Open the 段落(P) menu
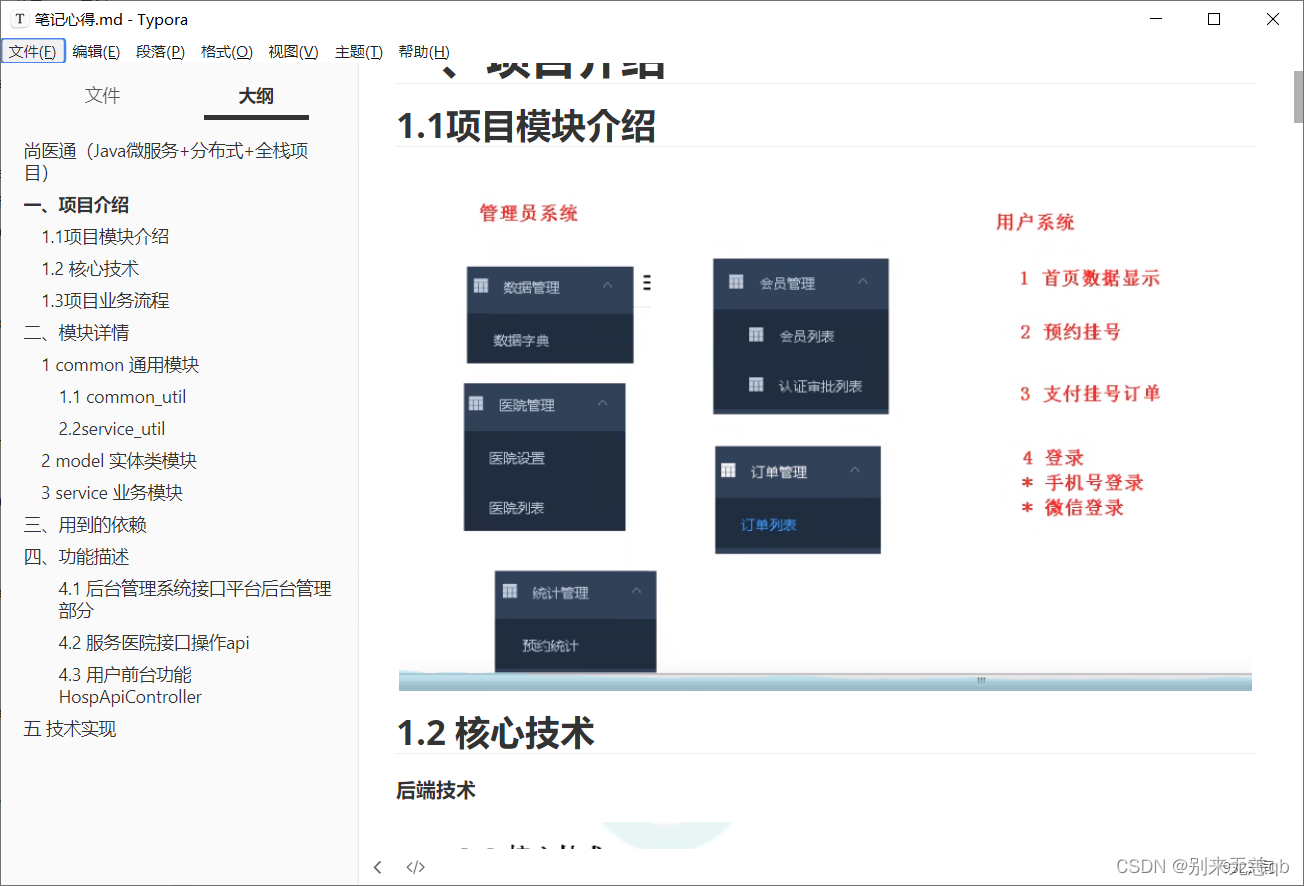The height and width of the screenshot is (886, 1304). (x=160, y=52)
